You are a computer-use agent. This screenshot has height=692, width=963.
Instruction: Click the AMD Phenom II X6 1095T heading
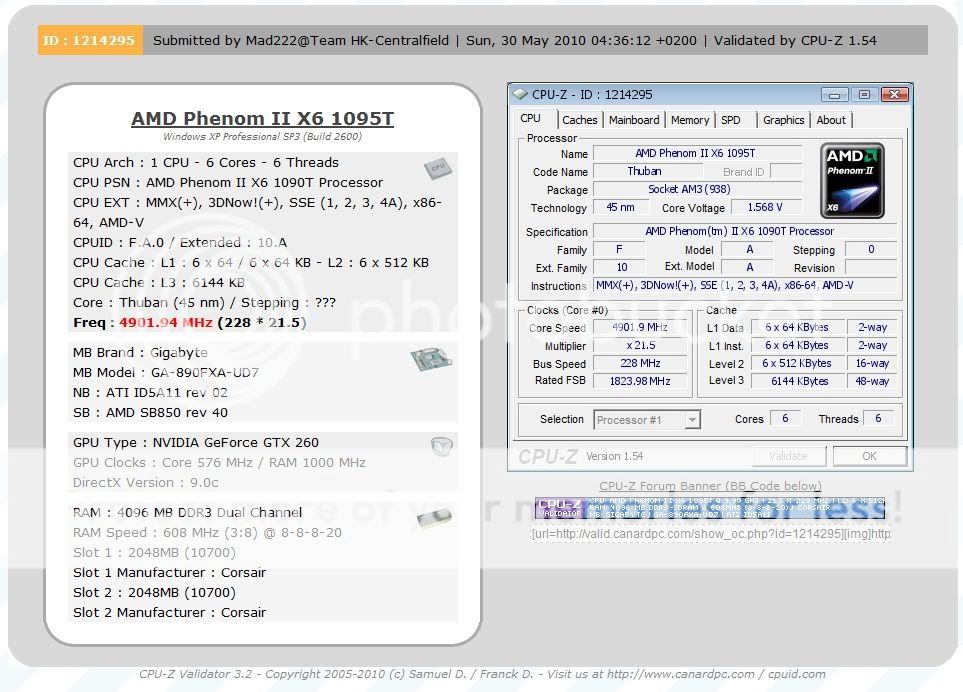pyautogui.click(x=262, y=119)
